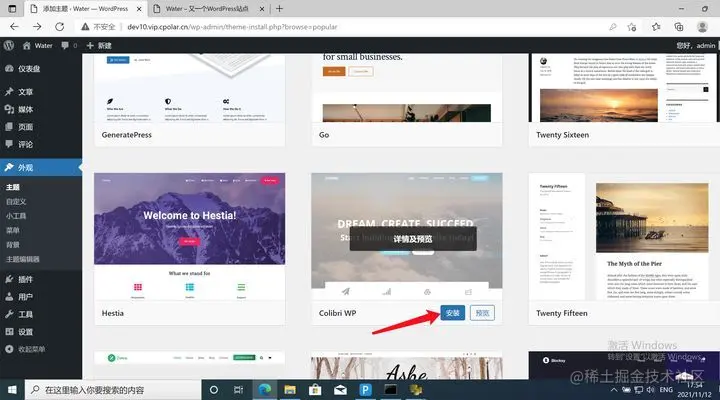Open the Windows Start menu
This screenshot has width=720, height=400.
coord(12,390)
